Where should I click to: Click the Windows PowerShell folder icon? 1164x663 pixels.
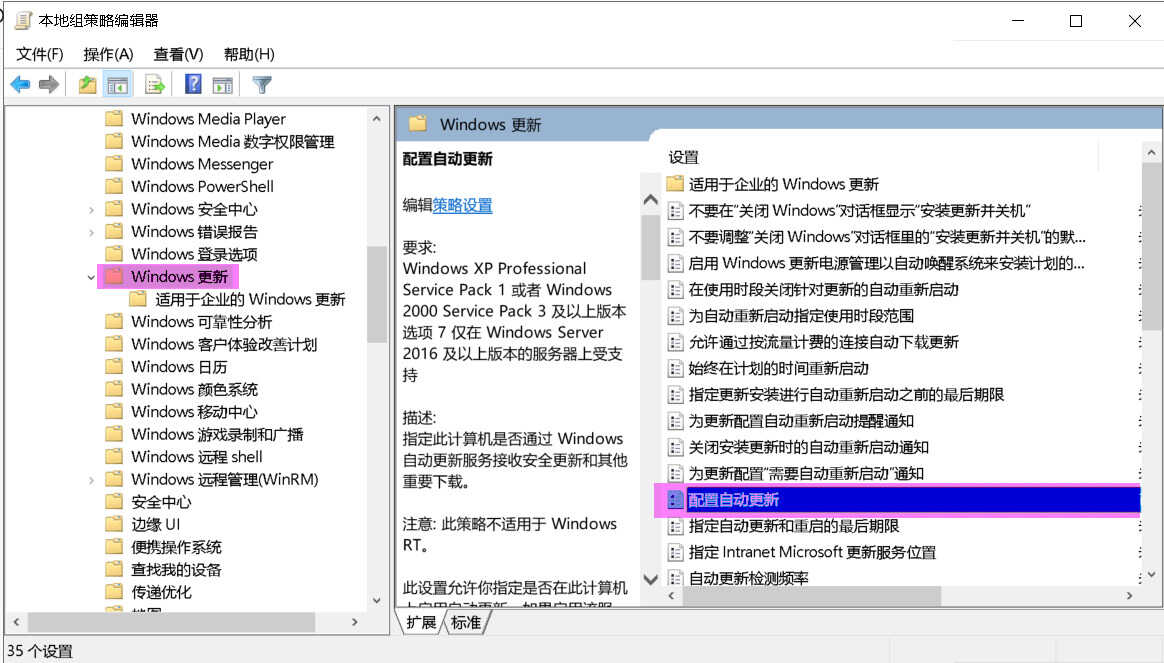[114, 186]
